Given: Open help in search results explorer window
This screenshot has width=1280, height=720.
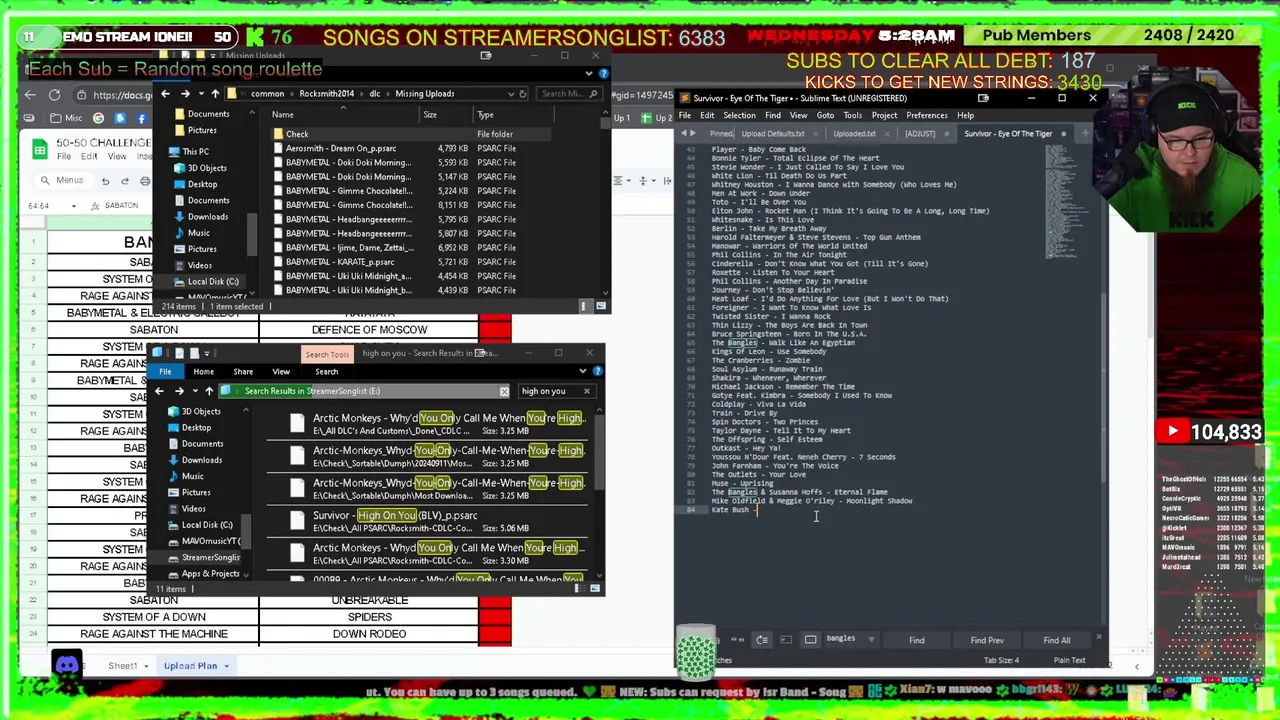Looking at the screenshot, I should (597, 371).
